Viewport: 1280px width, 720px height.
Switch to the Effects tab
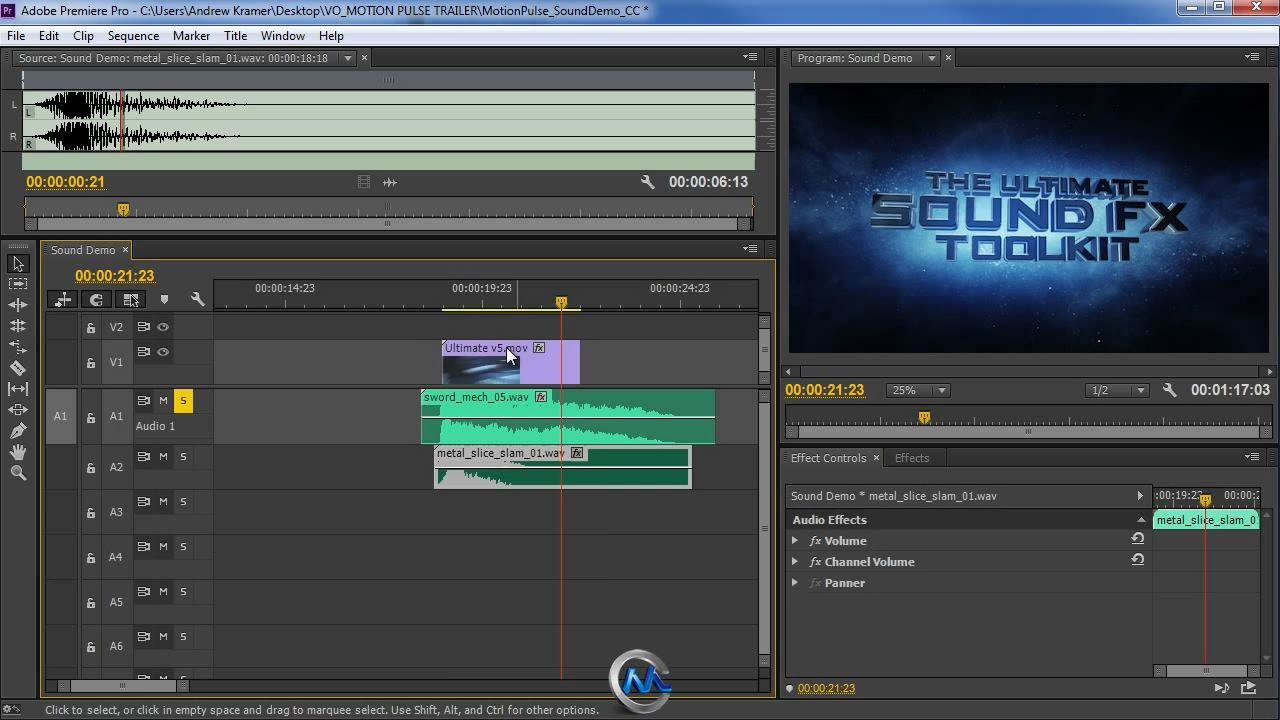[x=911, y=458]
